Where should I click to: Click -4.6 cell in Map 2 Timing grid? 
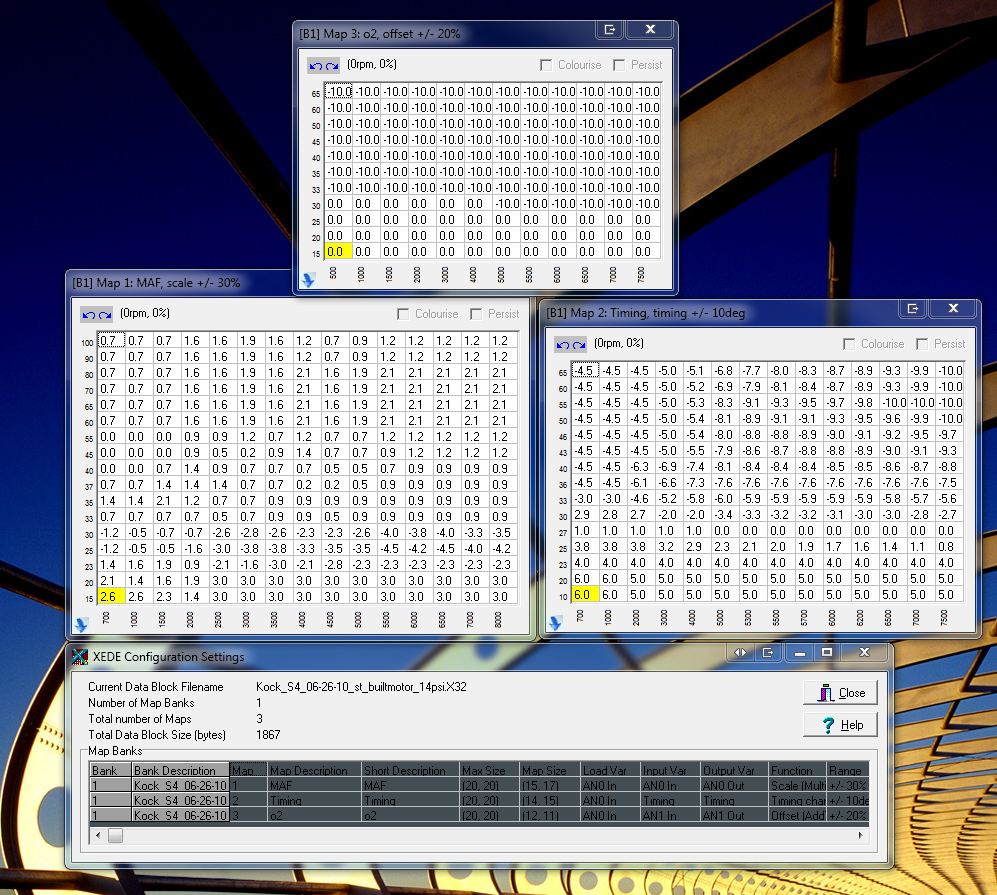point(639,499)
